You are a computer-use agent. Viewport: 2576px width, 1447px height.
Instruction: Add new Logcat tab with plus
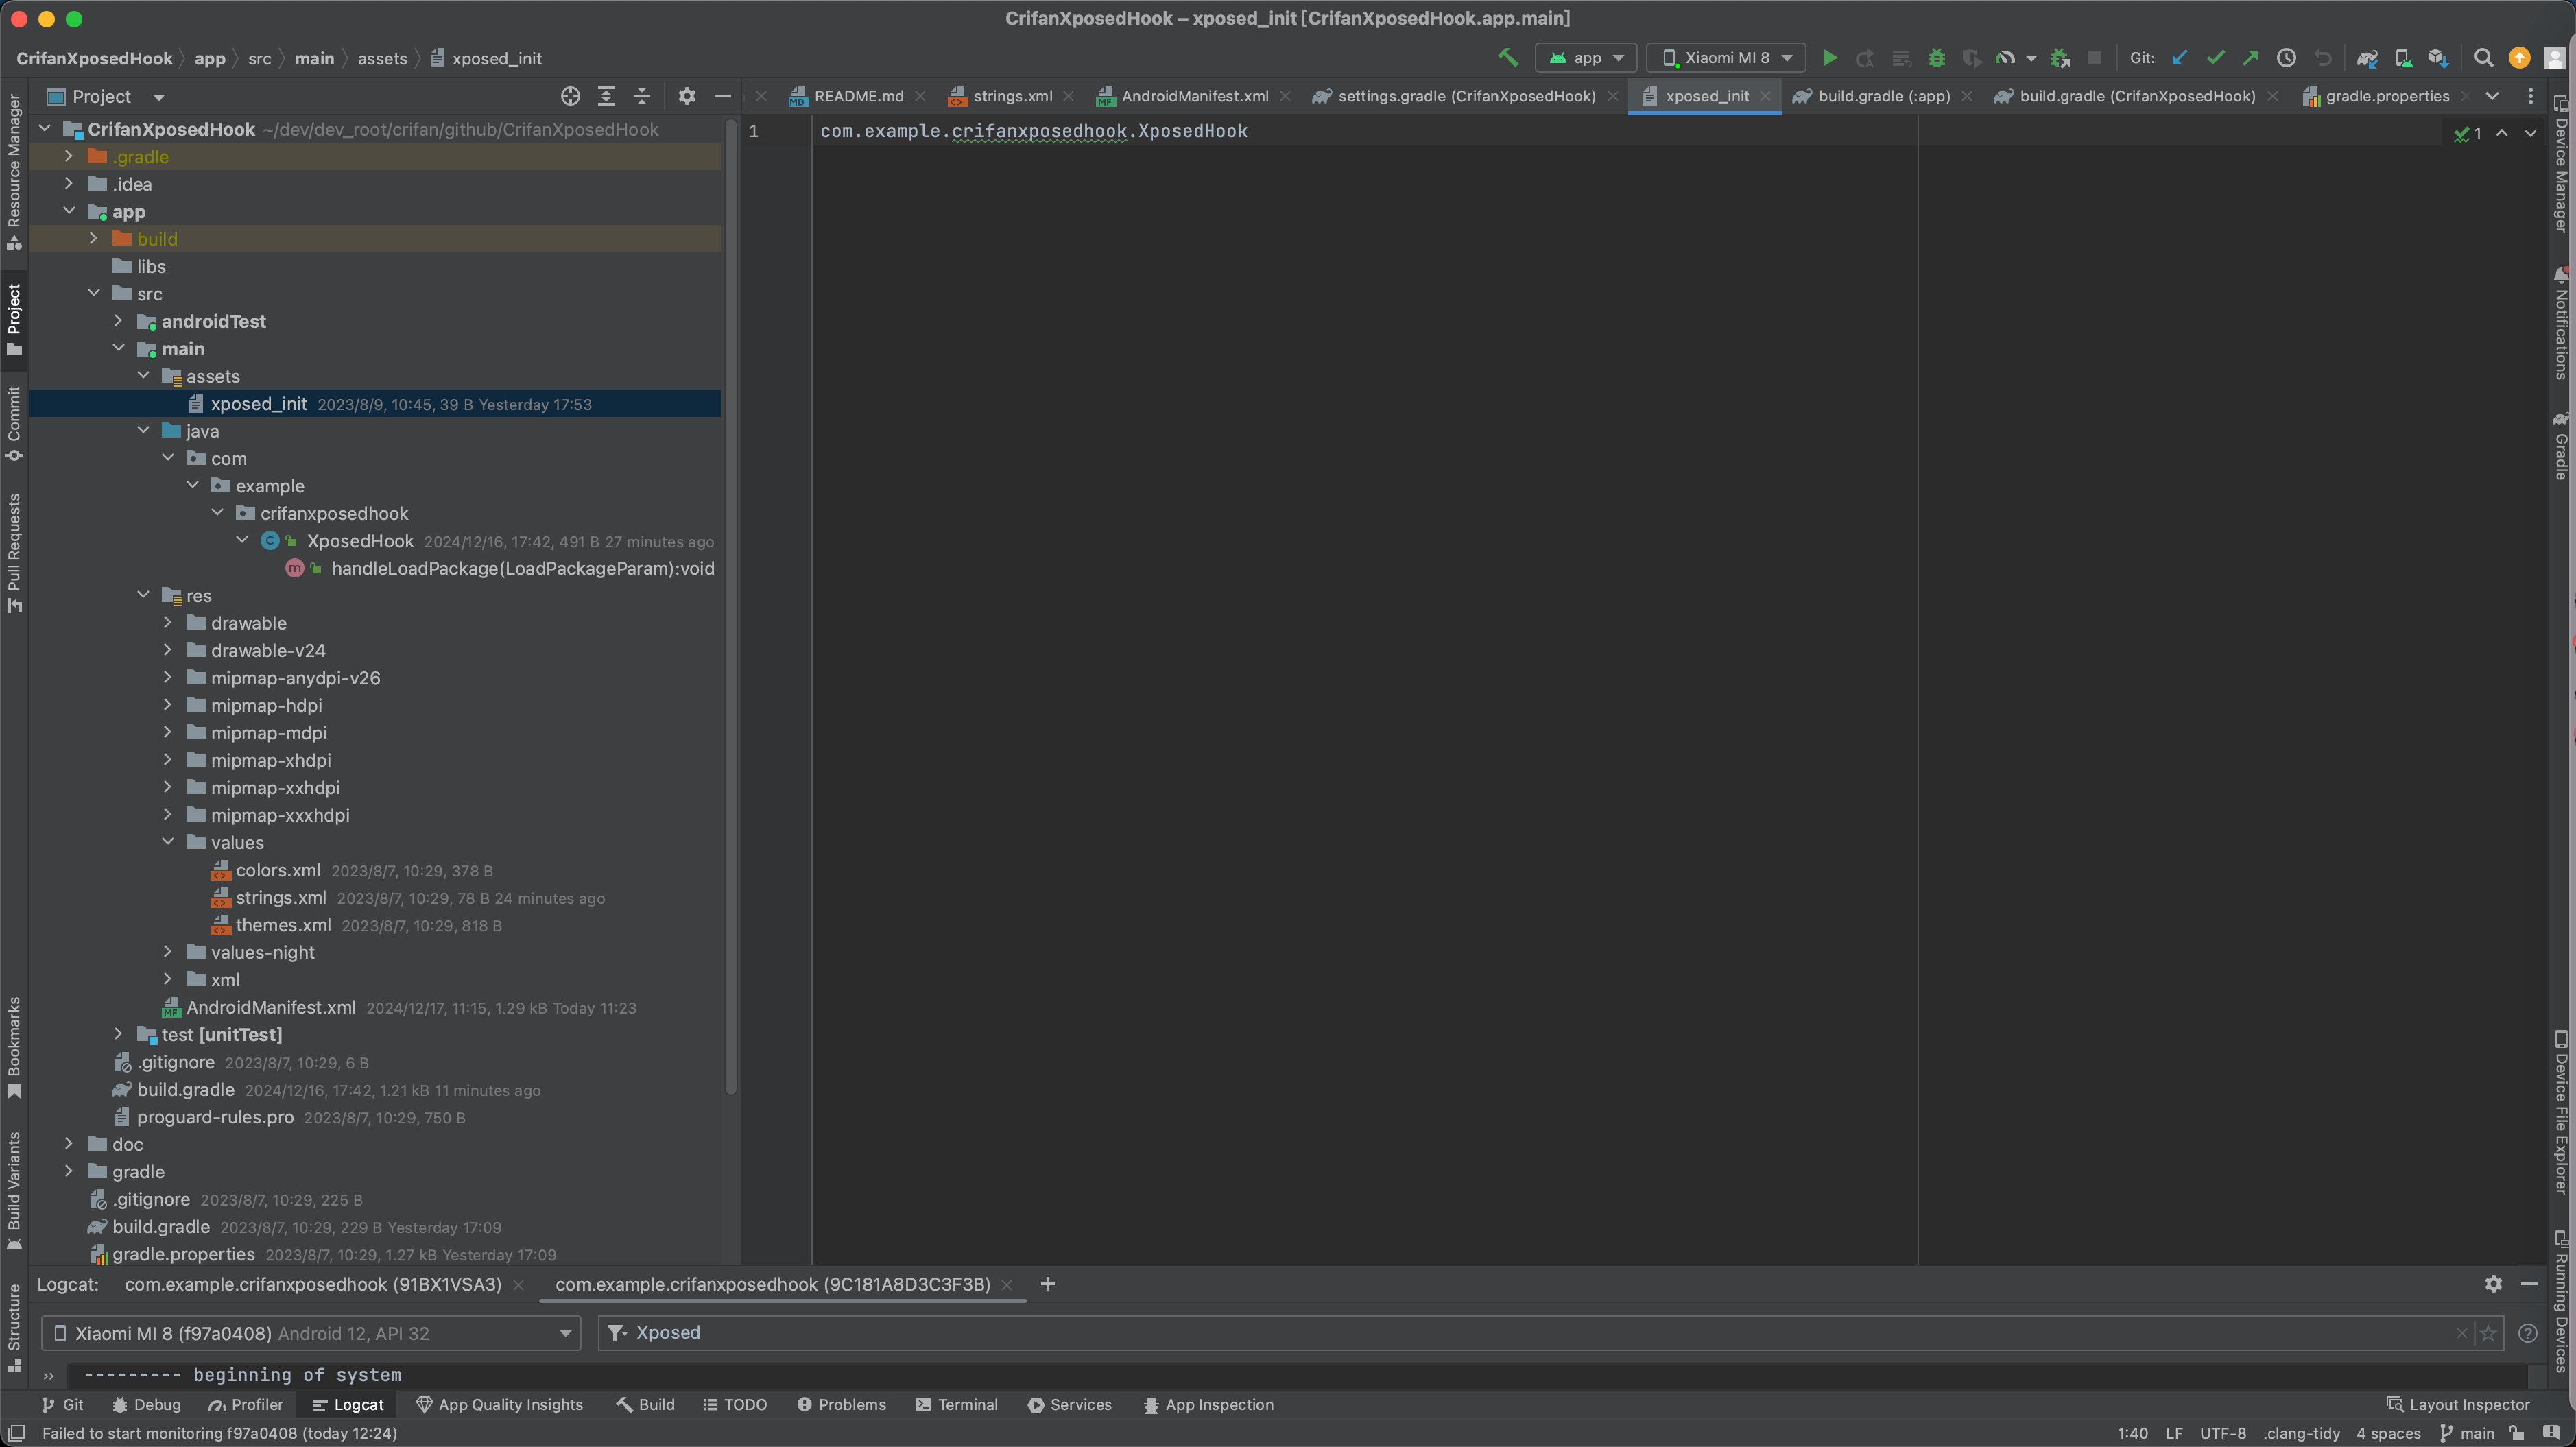point(1047,1284)
